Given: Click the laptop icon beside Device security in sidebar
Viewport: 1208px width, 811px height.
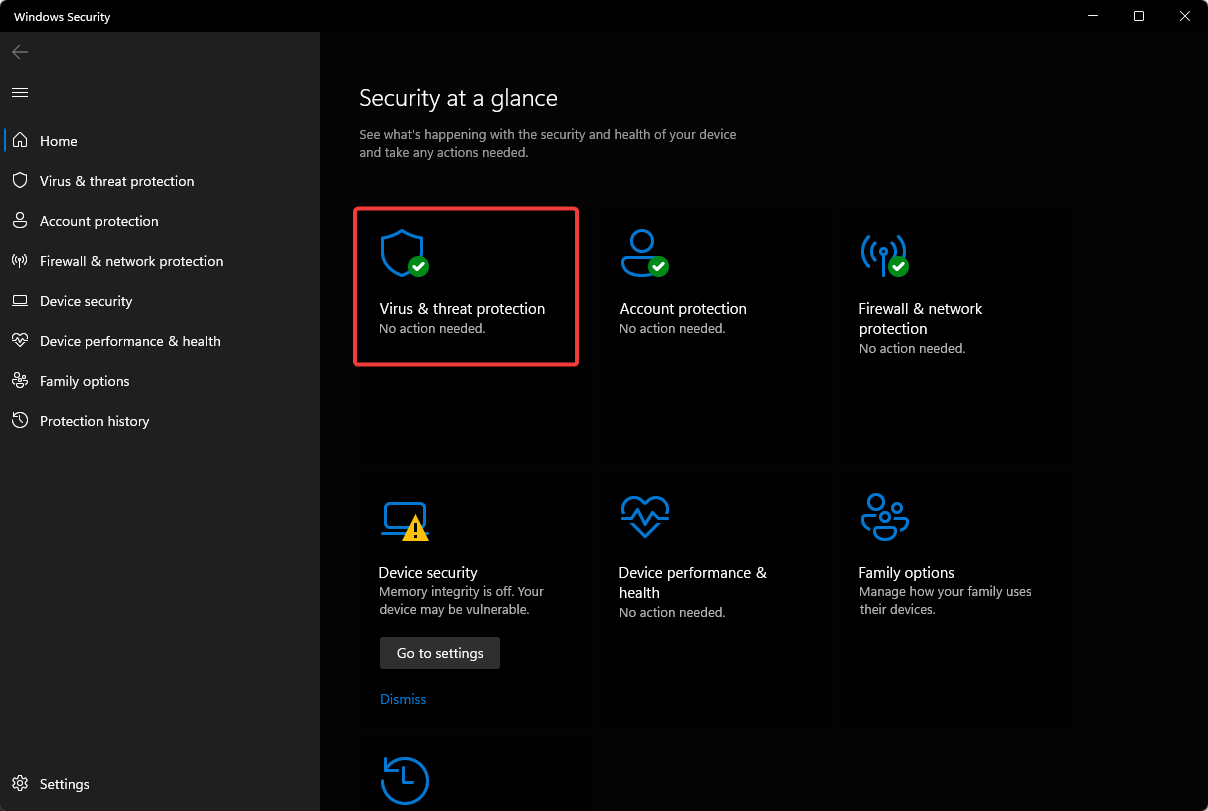Looking at the screenshot, I should (20, 301).
